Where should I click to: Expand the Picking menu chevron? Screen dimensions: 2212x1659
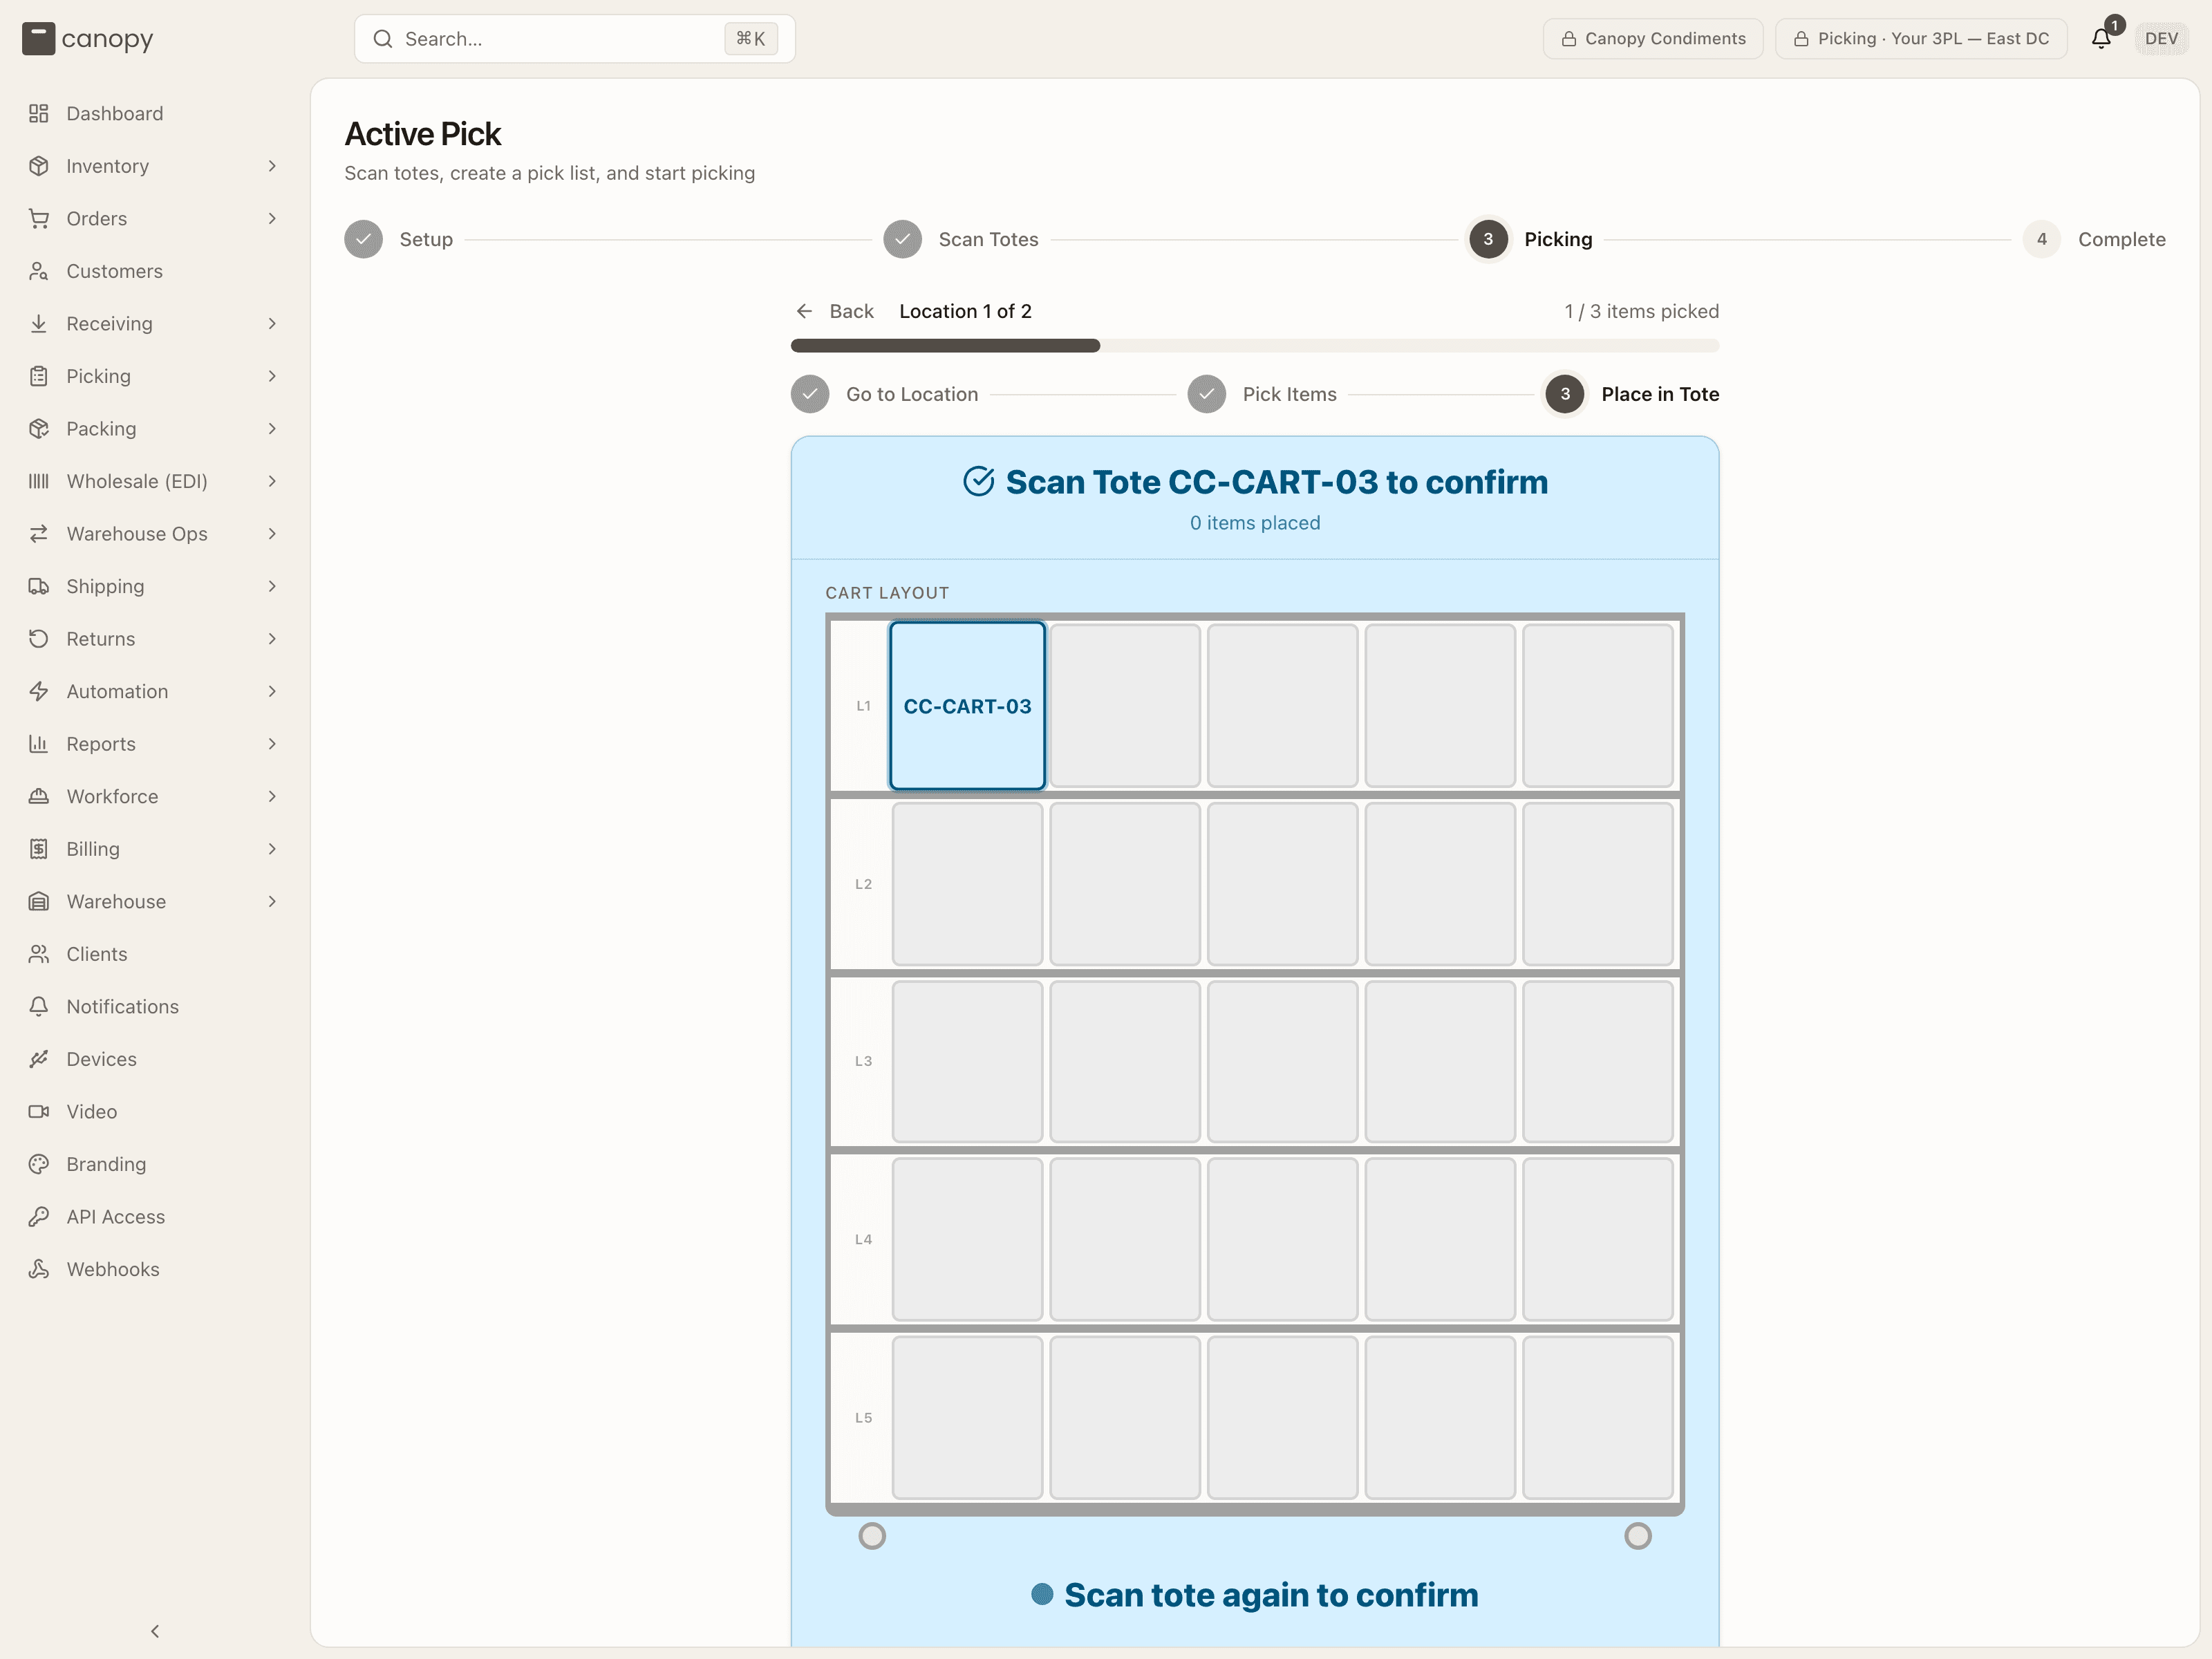[x=272, y=376]
